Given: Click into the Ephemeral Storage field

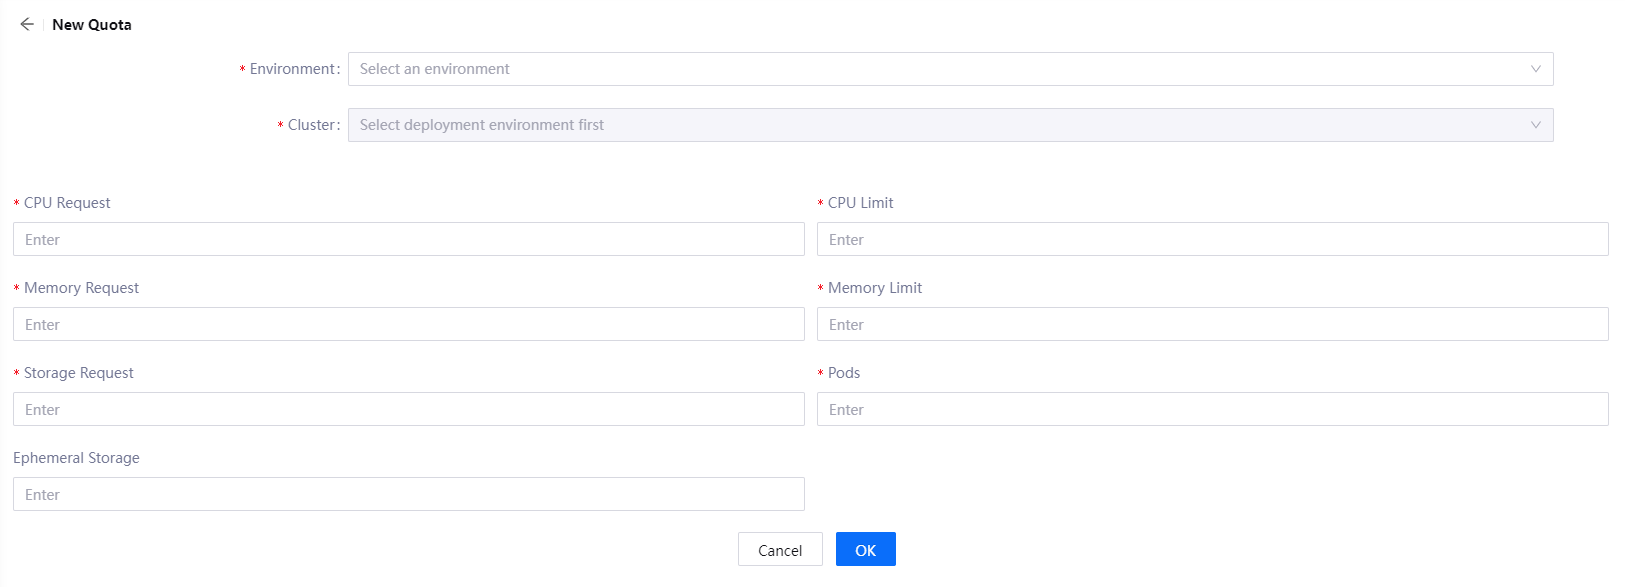Looking at the screenshot, I should (408, 495).
